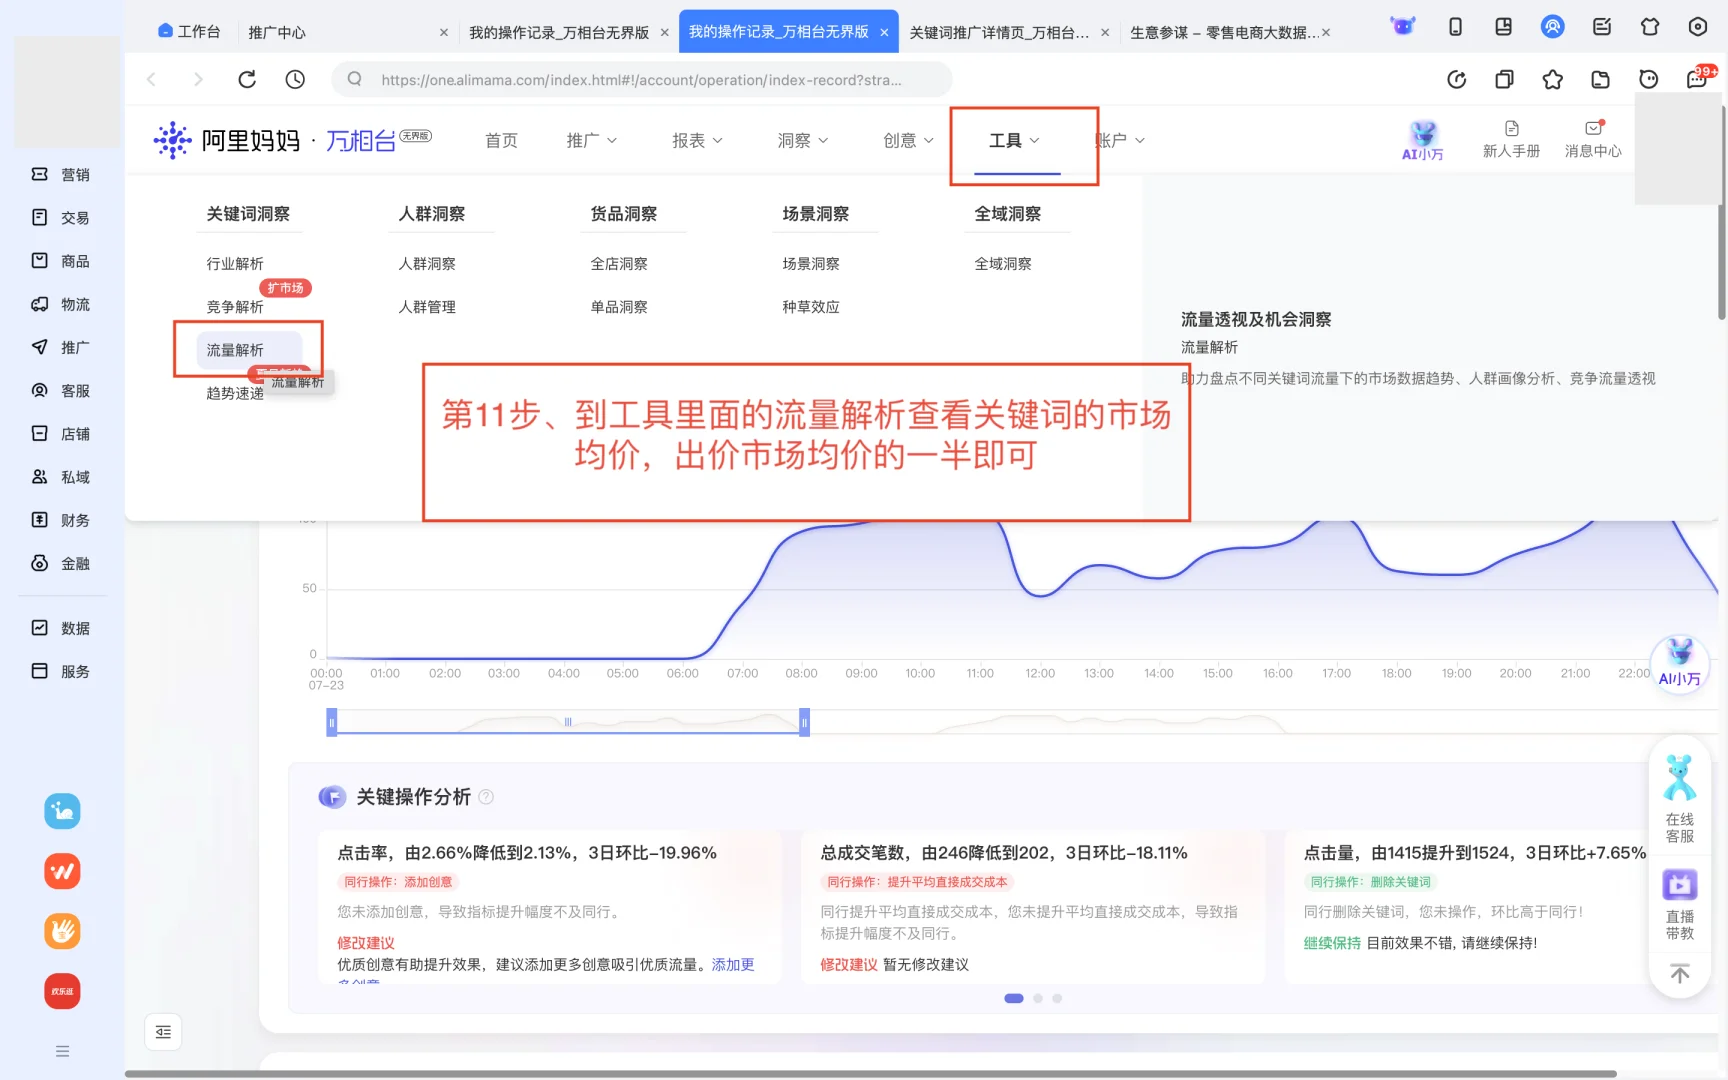Select the second carousel pagination dot

point(1037,998)
